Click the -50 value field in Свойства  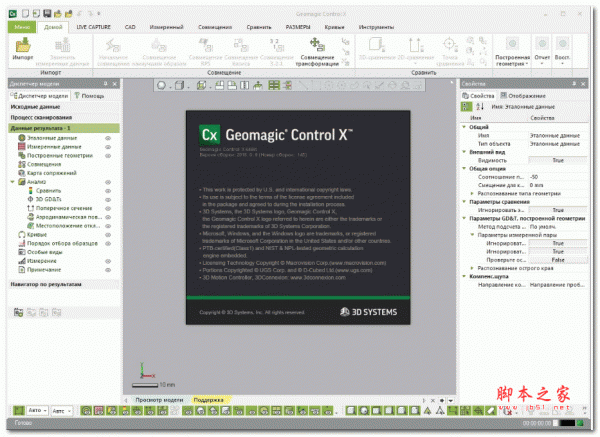pos(558,177)
